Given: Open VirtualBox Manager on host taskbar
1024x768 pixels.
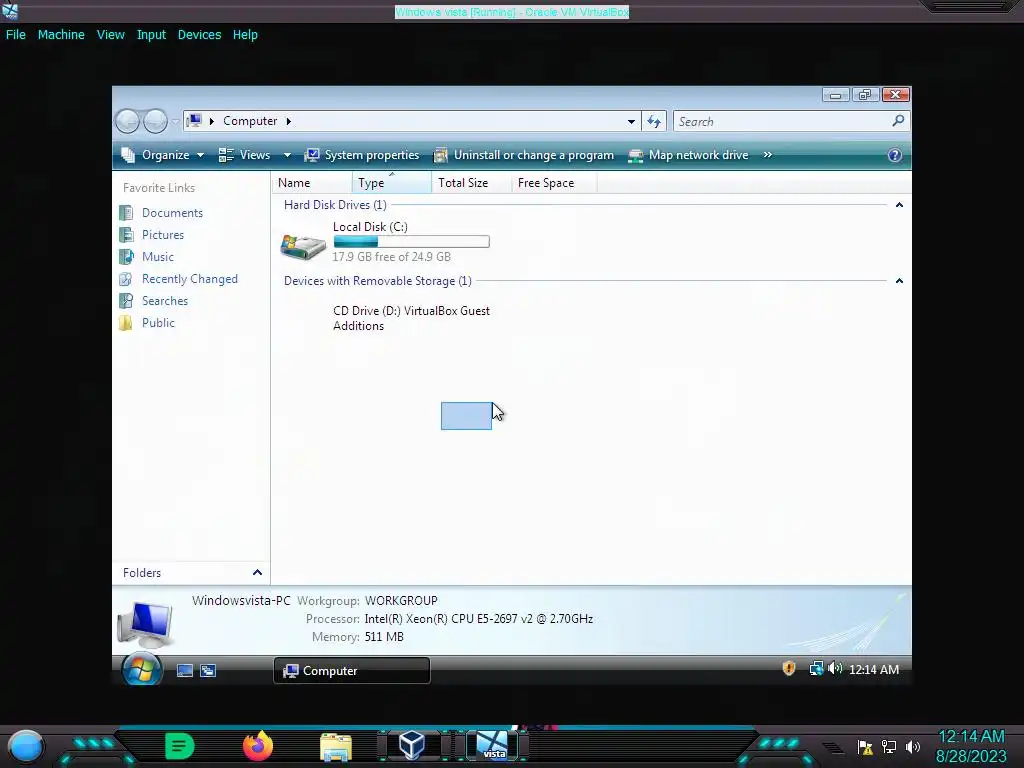Looking at the screenshot, I should 412,745.
